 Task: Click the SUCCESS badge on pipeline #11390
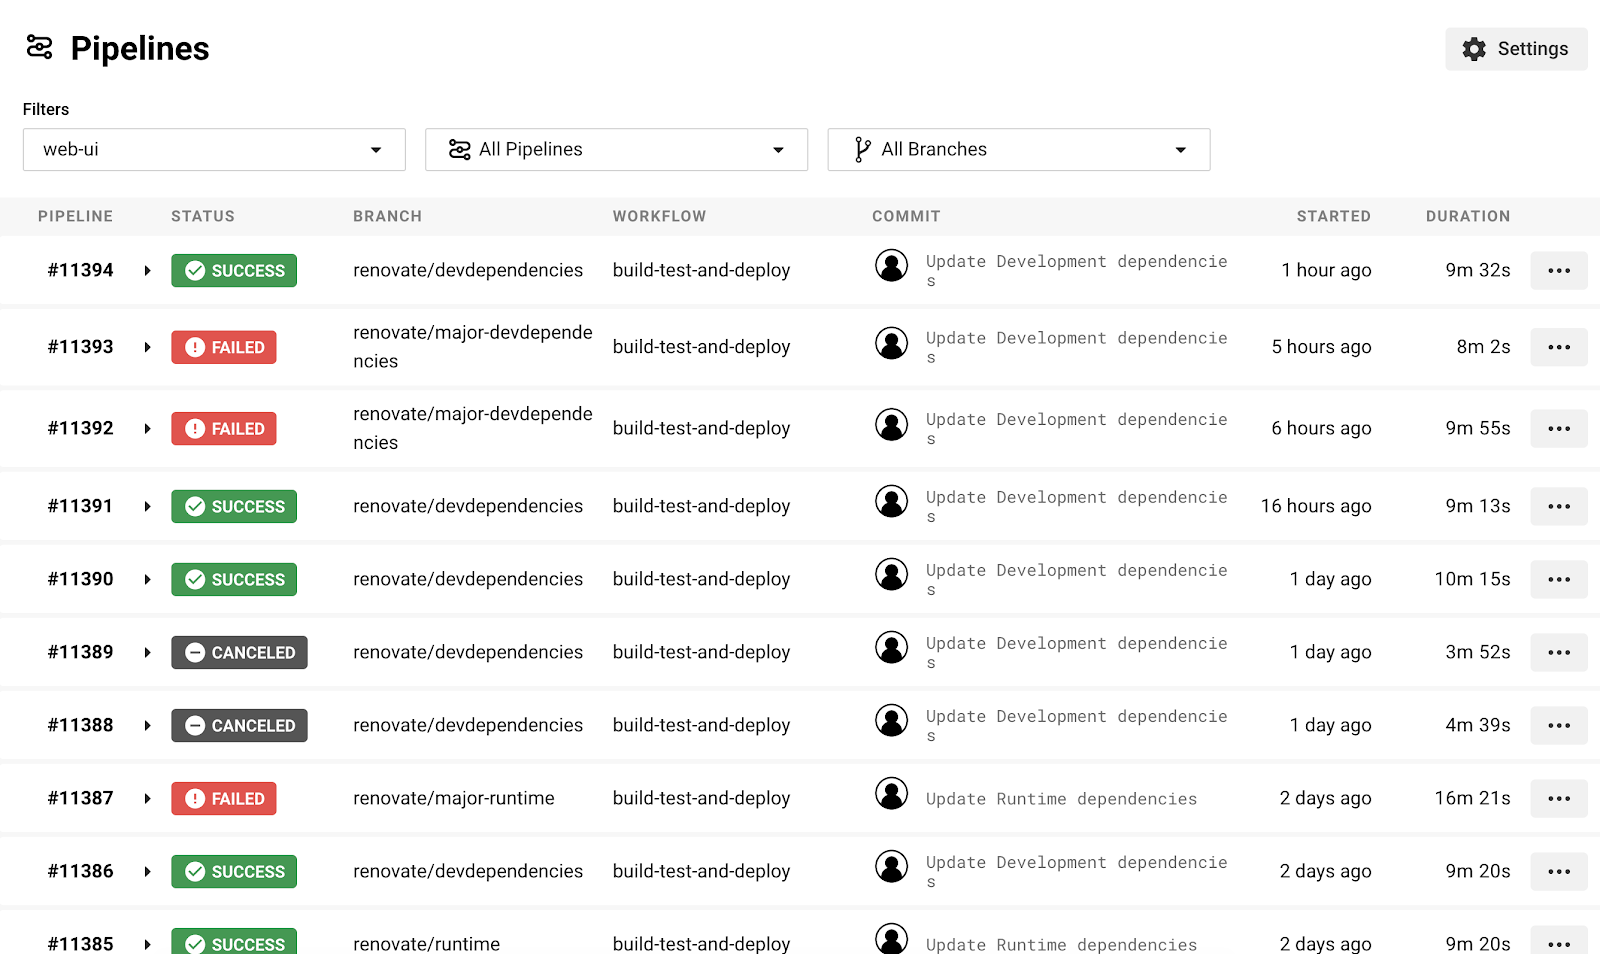(233, 579)
